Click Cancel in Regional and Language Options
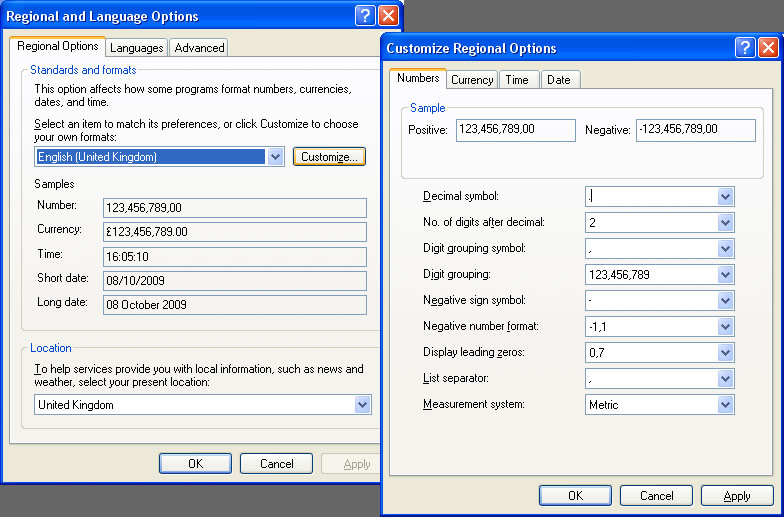784x517 pixels. [277, 464]
